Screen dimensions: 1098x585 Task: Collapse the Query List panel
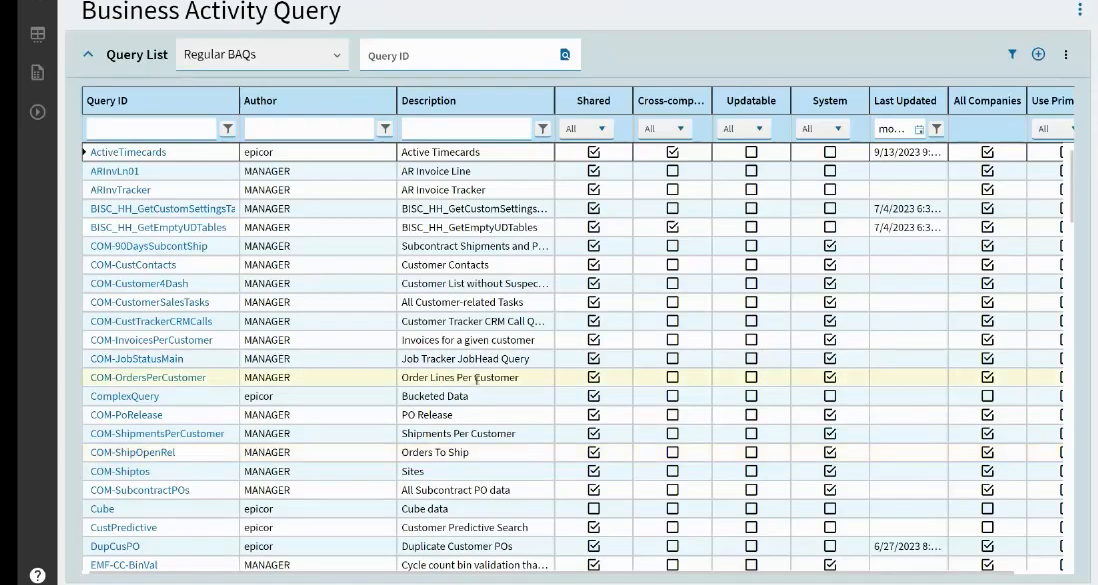(88, 54)
